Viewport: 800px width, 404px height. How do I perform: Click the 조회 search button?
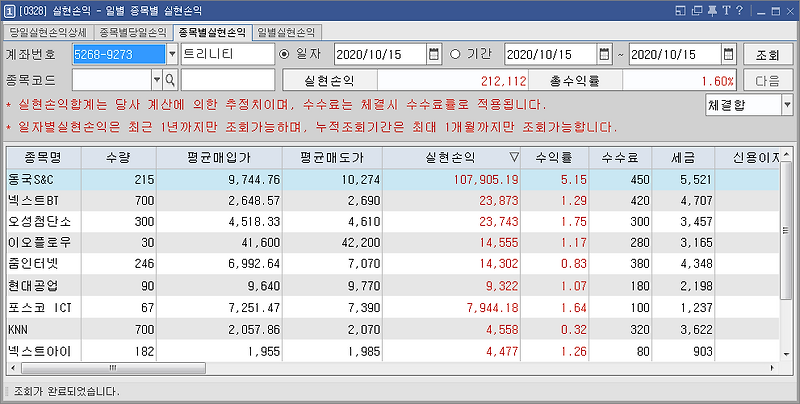767,54
